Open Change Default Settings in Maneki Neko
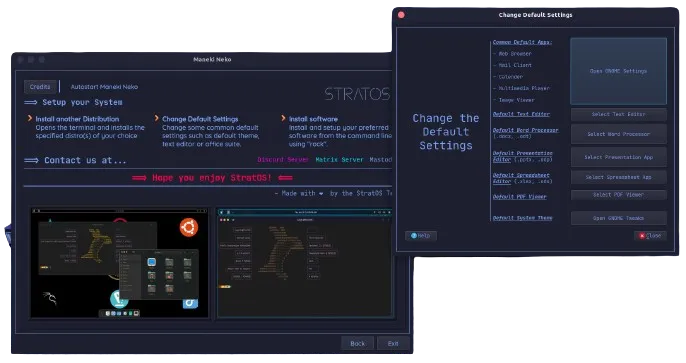 tap(200, 119)
